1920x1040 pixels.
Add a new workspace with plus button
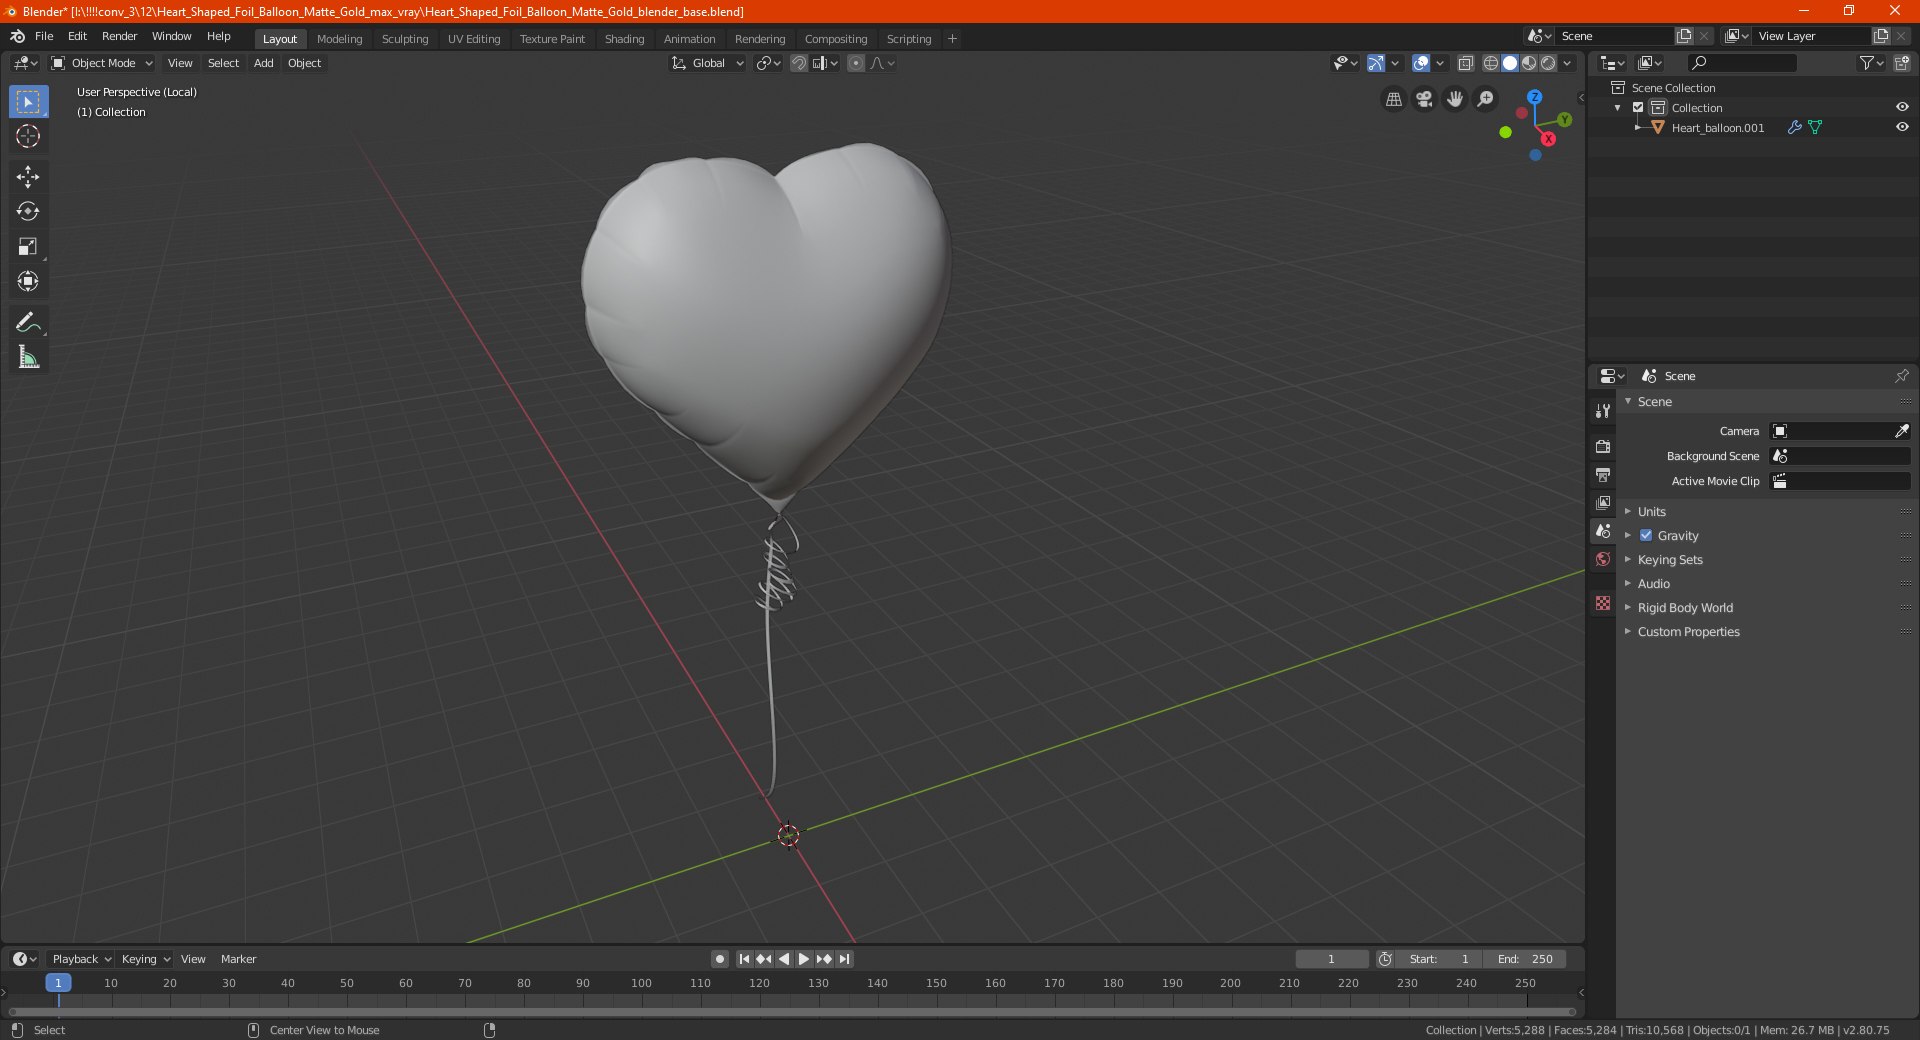coord(952,39)
